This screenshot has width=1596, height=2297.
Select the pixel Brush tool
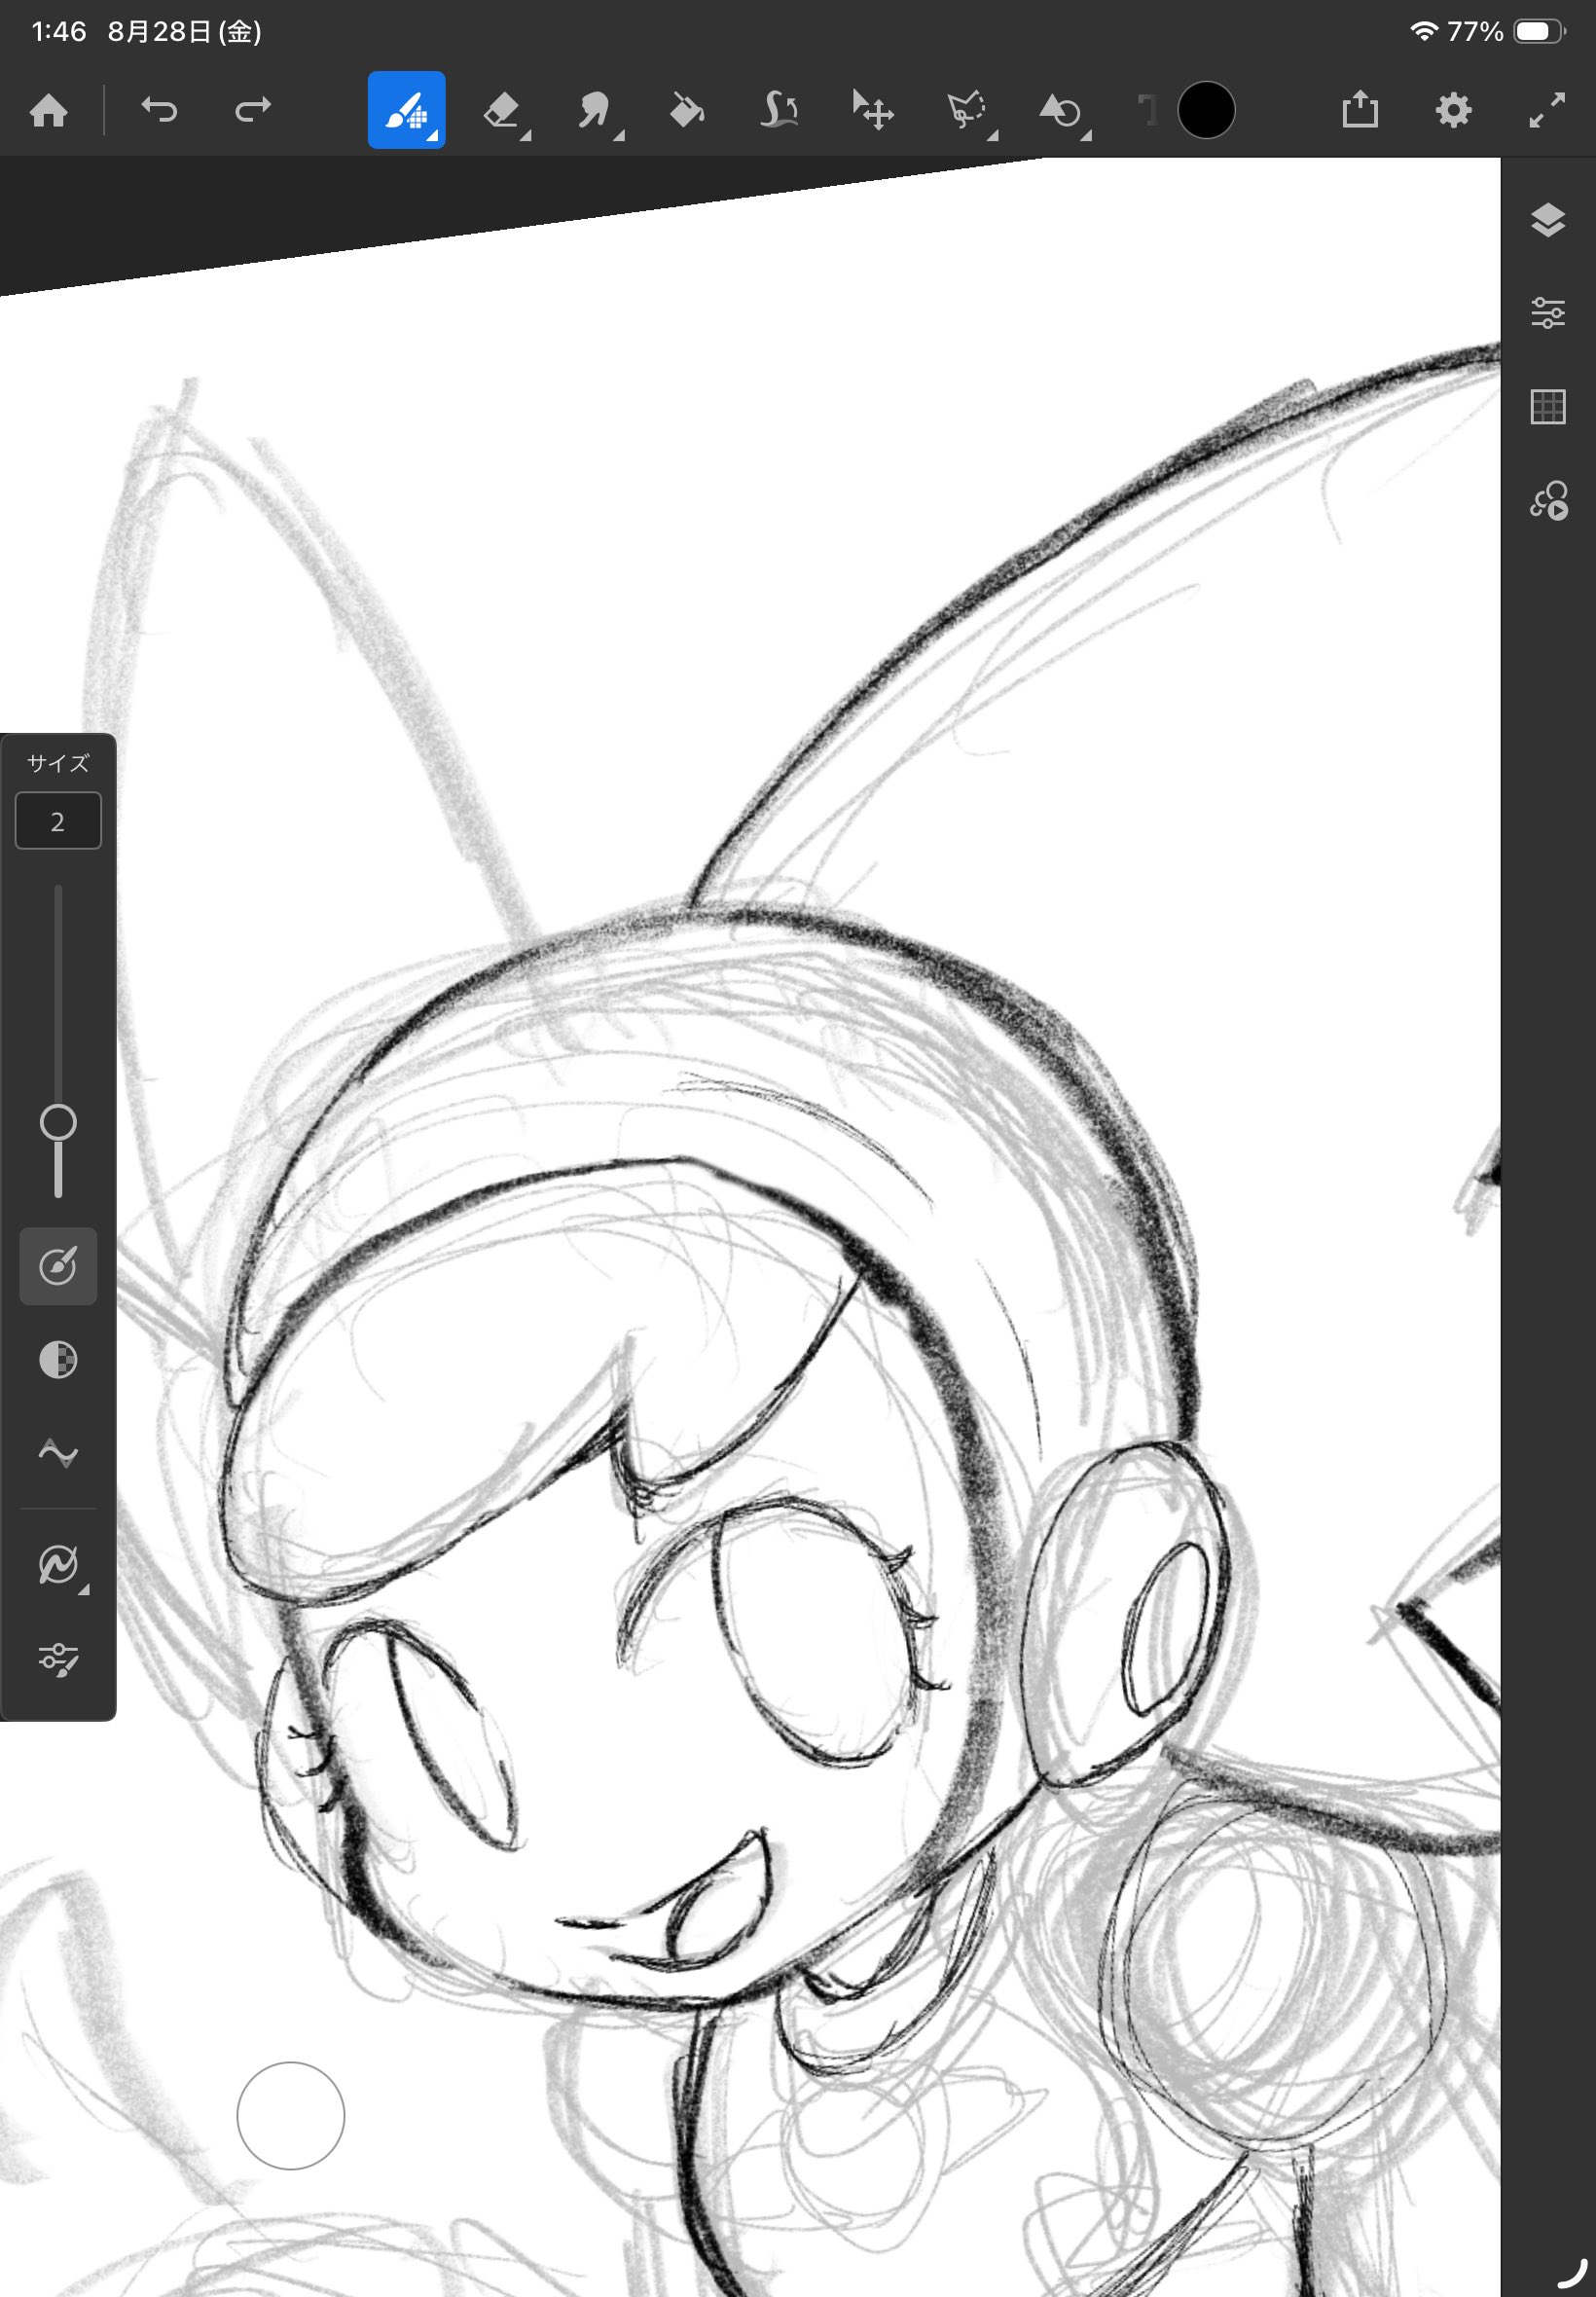pos(406,110)
